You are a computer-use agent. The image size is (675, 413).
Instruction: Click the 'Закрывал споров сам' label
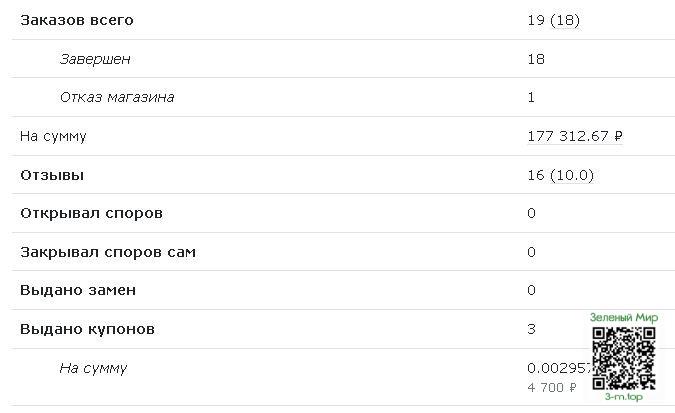click(108, 252)
